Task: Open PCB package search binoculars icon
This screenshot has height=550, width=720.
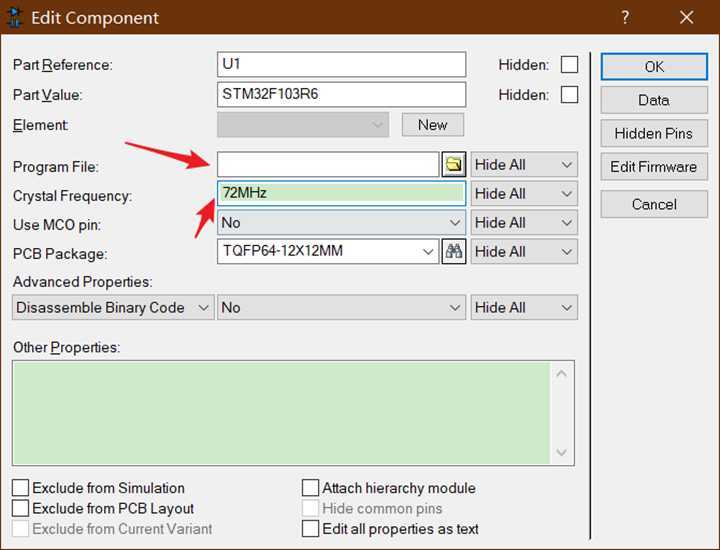Action: click(454, 251)
